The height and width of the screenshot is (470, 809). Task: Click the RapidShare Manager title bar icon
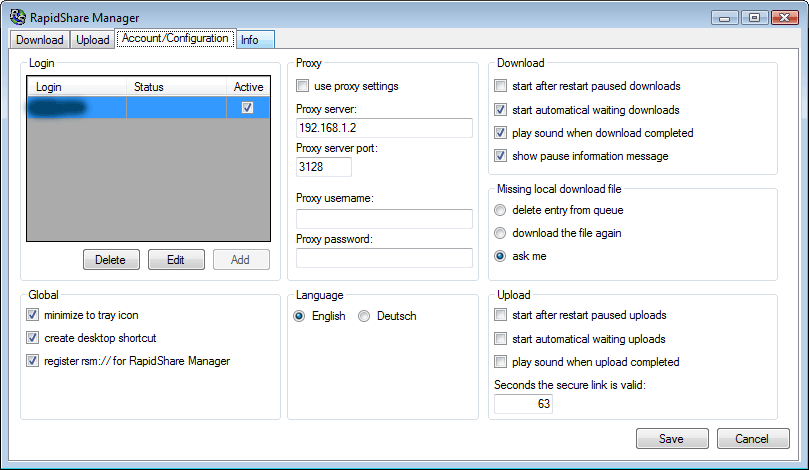(x=17, y=17)
